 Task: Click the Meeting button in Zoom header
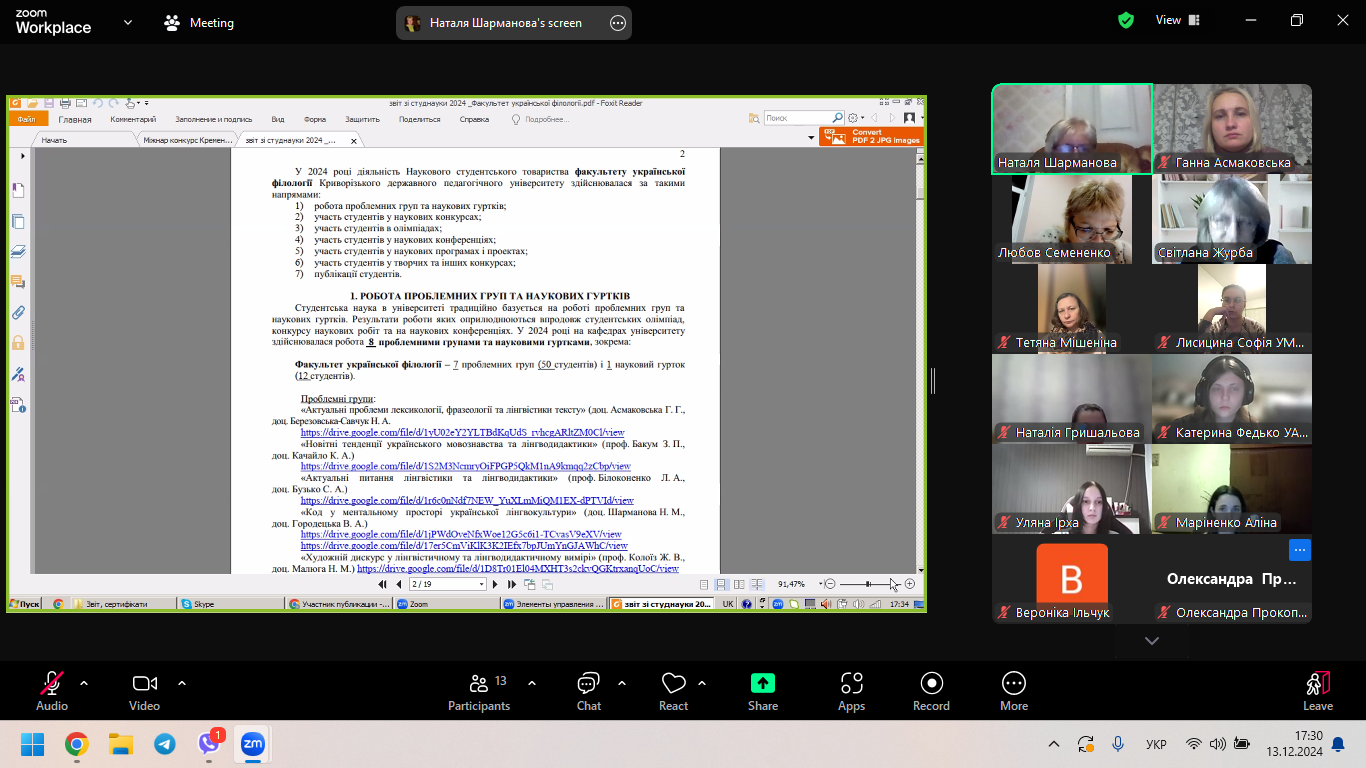tap(199, 22)
